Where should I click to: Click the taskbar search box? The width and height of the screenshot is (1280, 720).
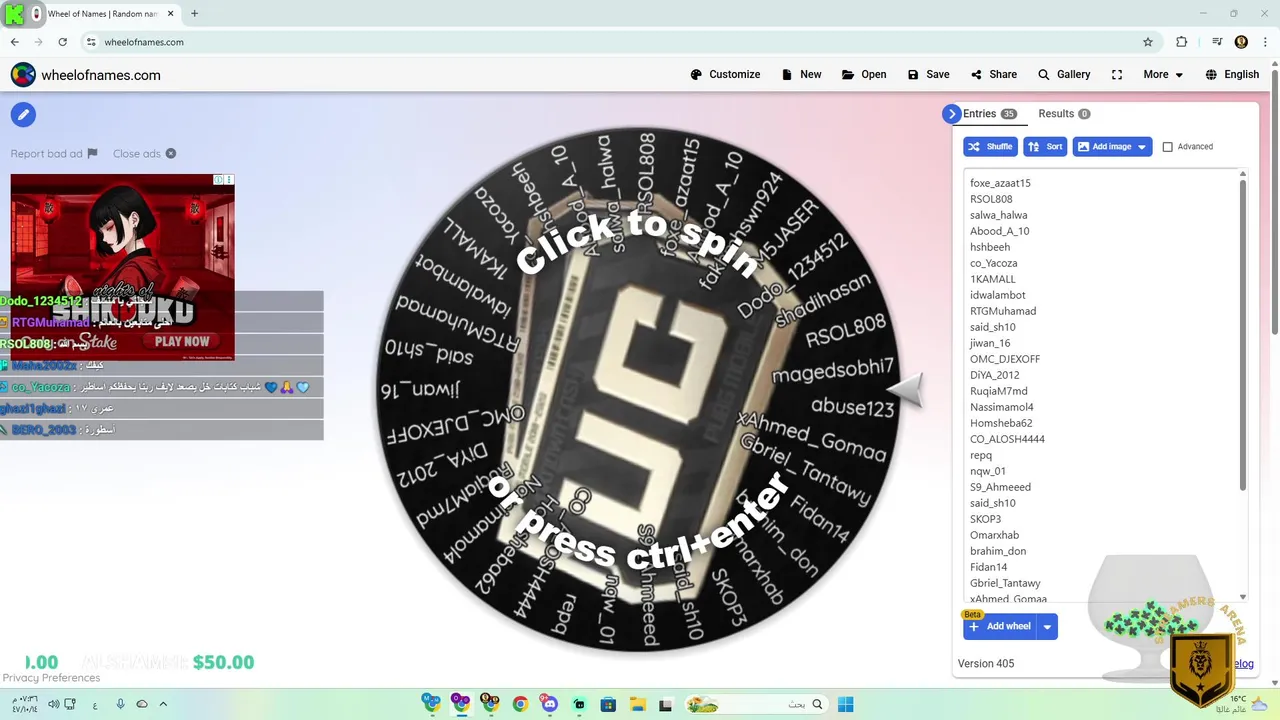755,704
